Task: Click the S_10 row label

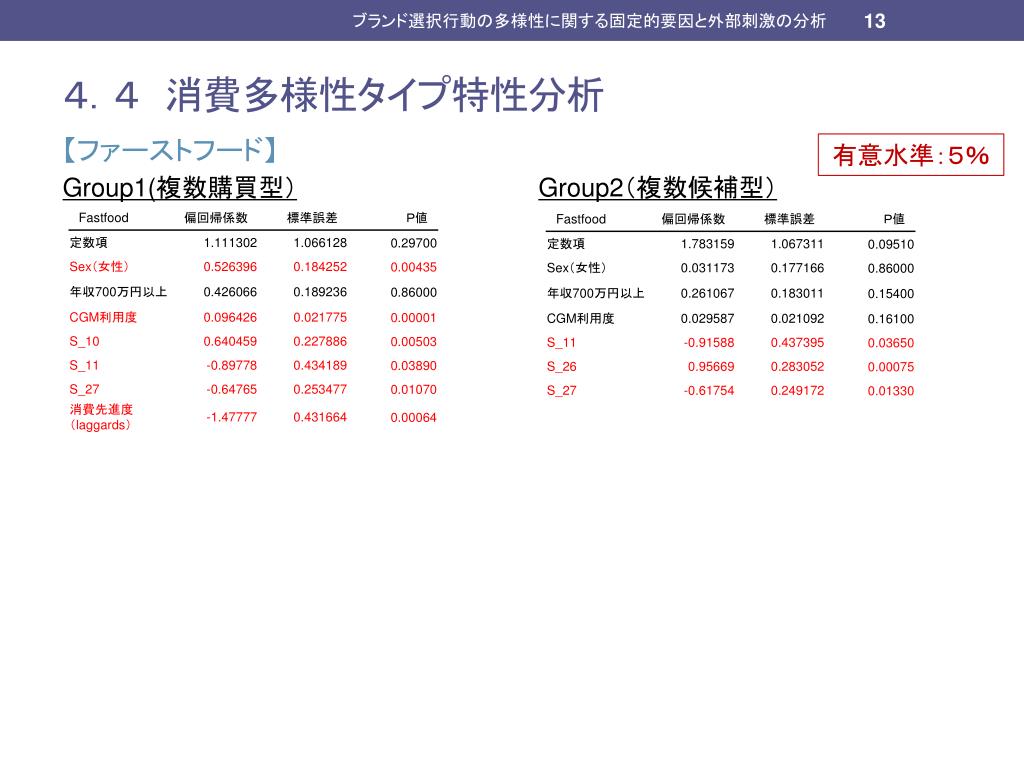Action: point(84,342)
